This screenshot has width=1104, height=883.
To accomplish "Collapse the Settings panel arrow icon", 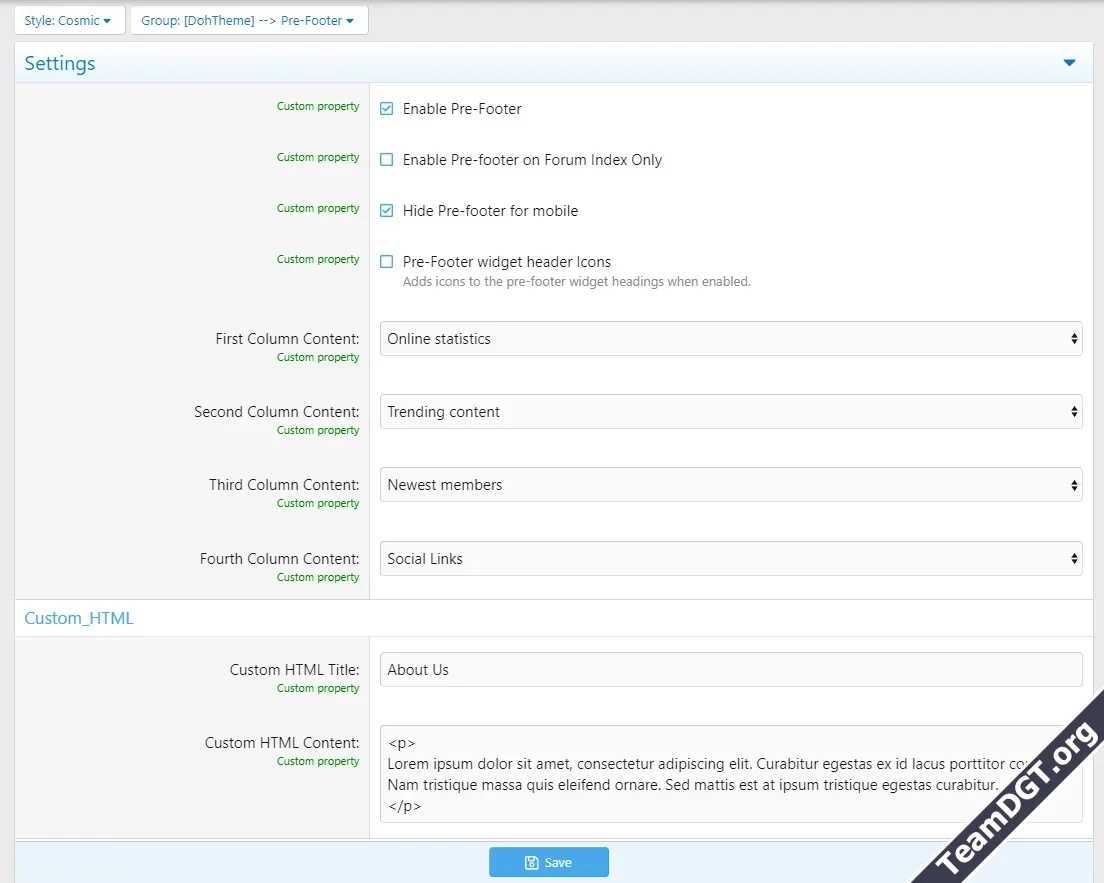I will click(1069, 63).
